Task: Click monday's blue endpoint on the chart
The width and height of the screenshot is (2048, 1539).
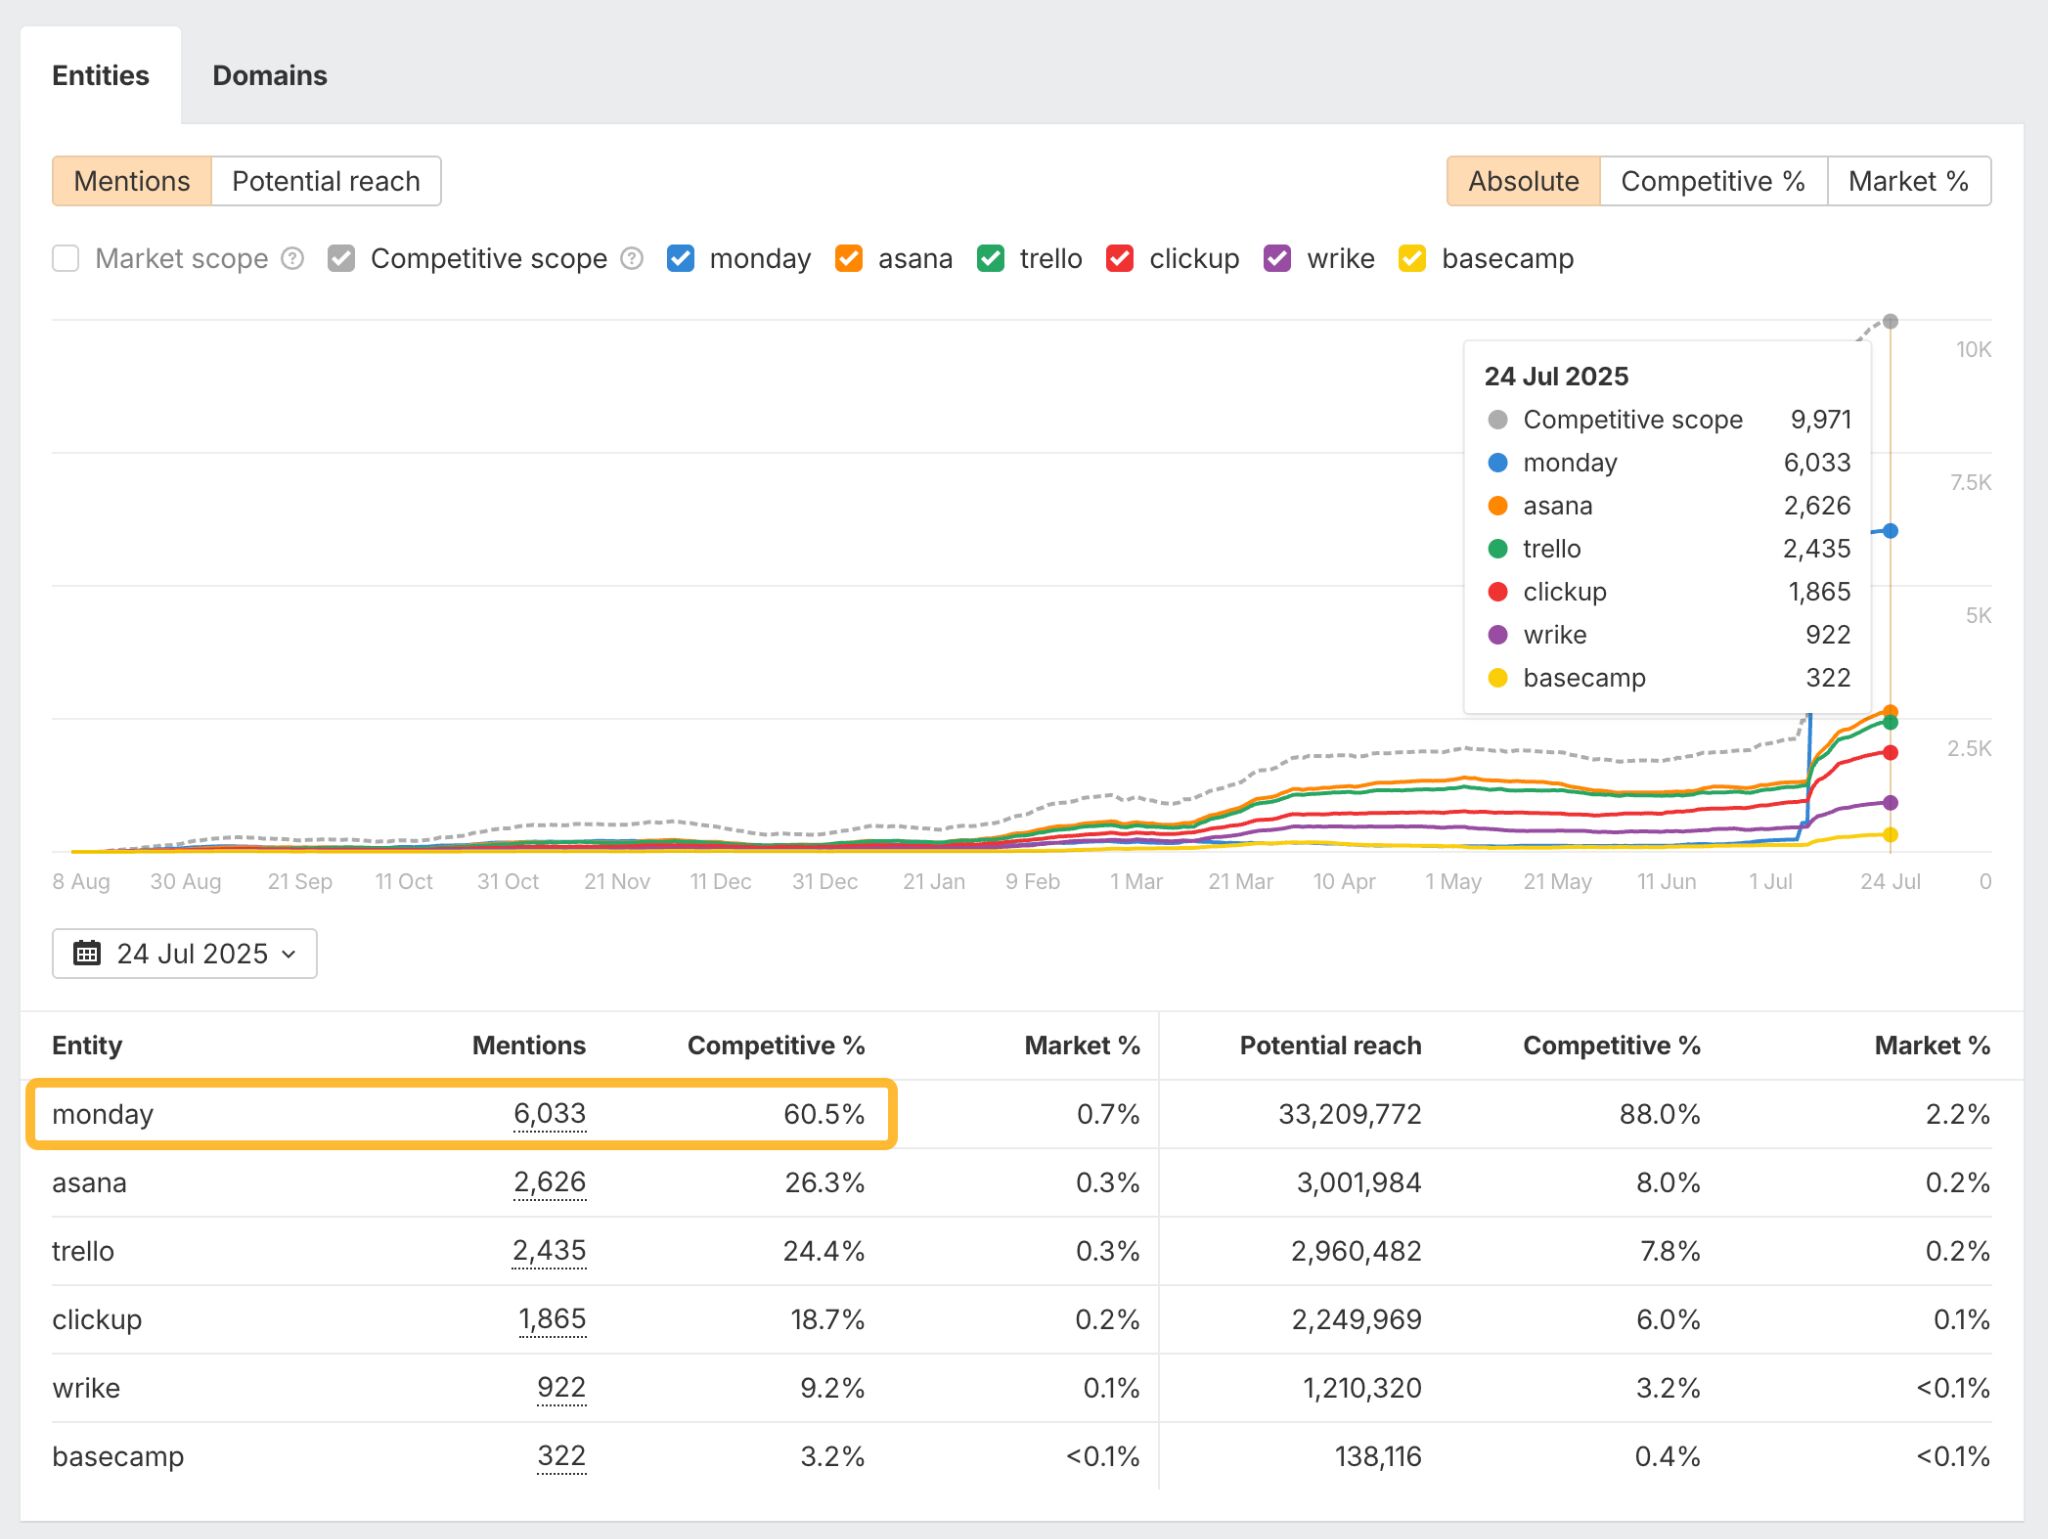Action: [1890, 531]
